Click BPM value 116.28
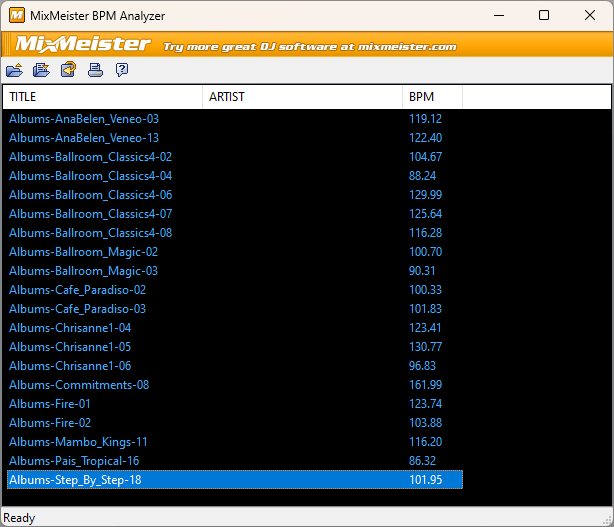614x527 pixels. (426, 233)
